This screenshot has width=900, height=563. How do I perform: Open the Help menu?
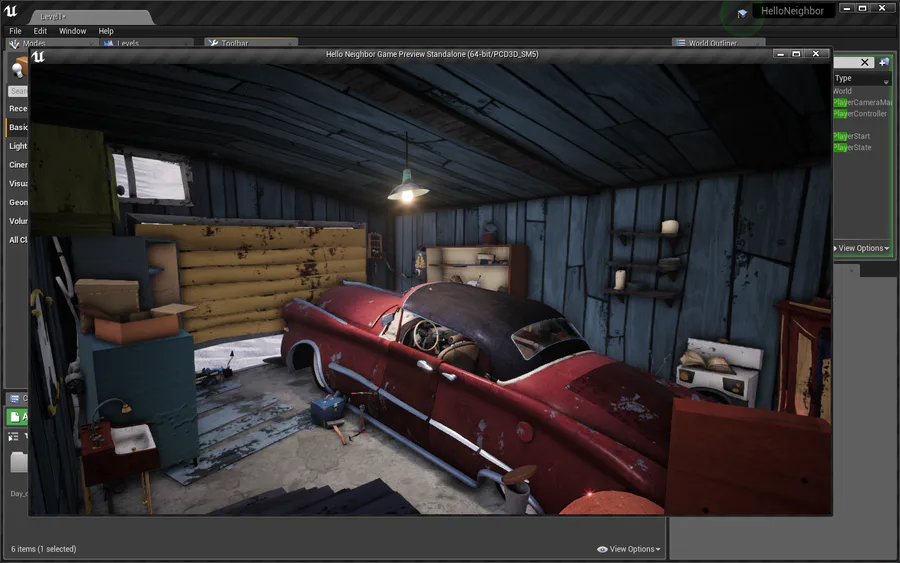[x=106, y=31]
